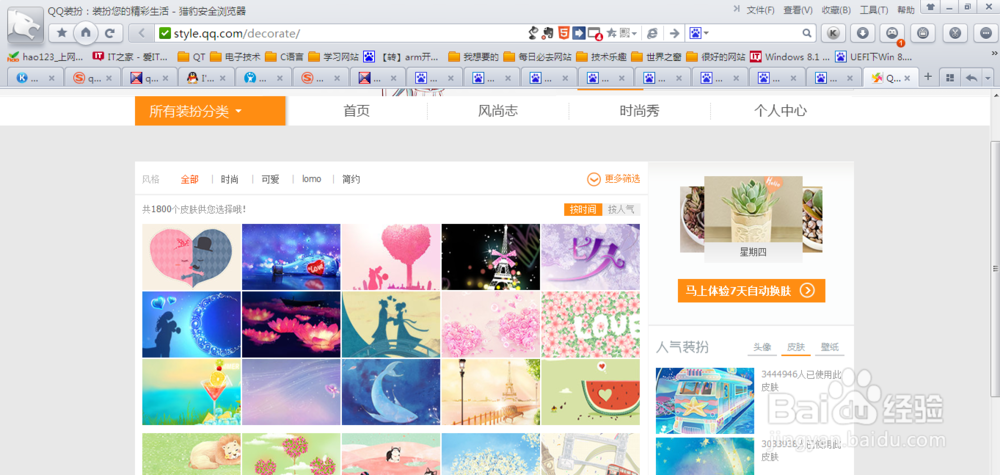
Task: Show the tab grid overview
Action: tap(950, 77)
